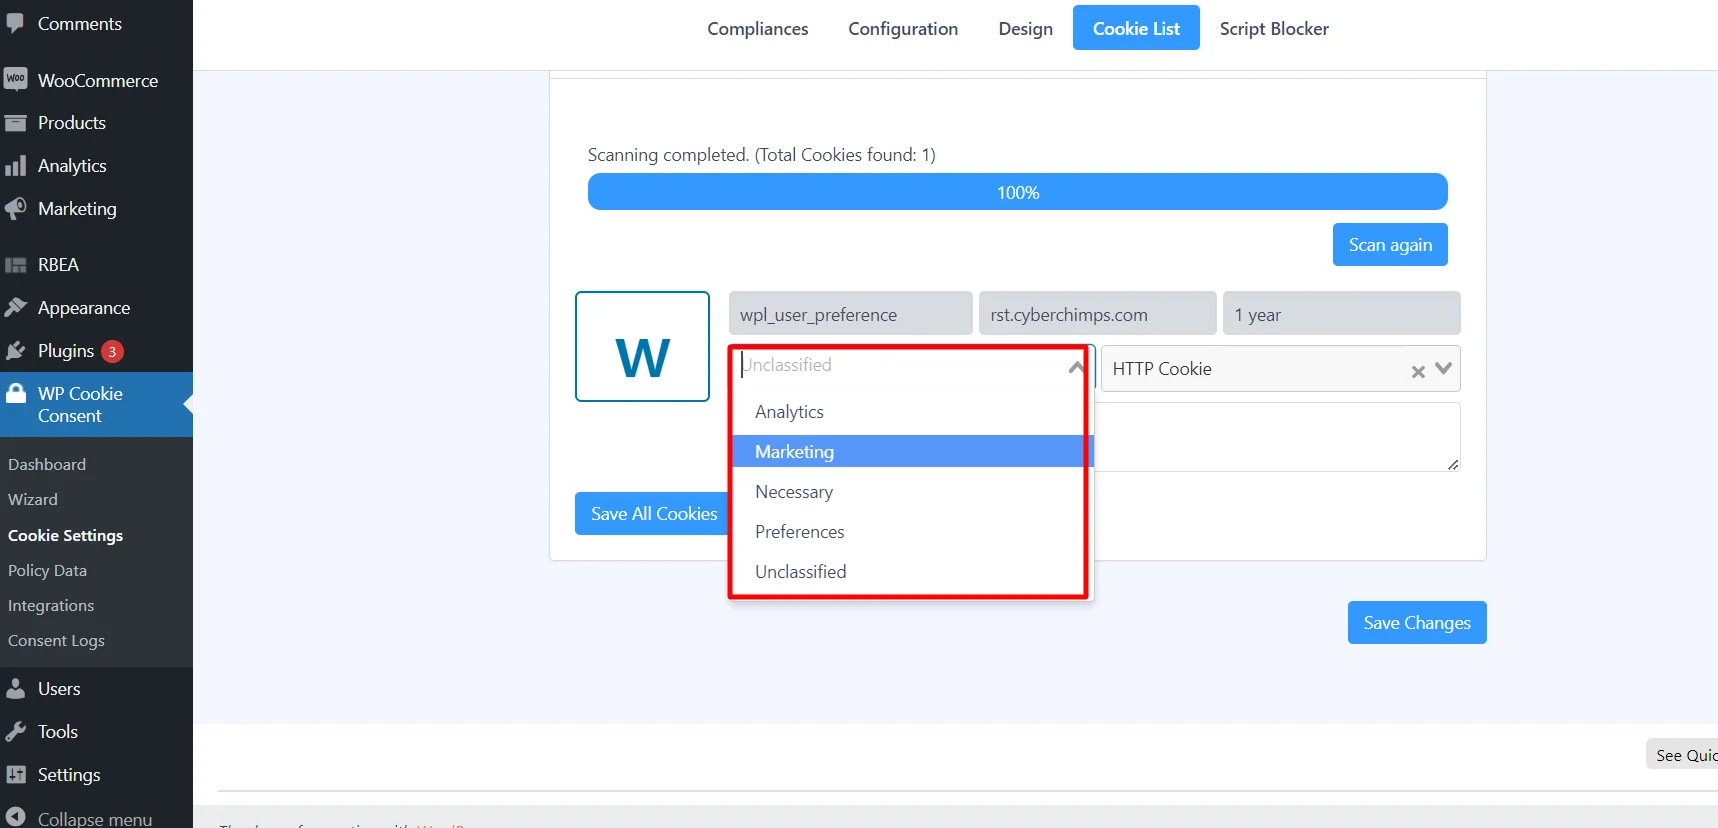Image resolution: width=1718 pixels, height=828 pixels.
Task: Click the Plugins plug icon
Action: (x=15, y=351)
